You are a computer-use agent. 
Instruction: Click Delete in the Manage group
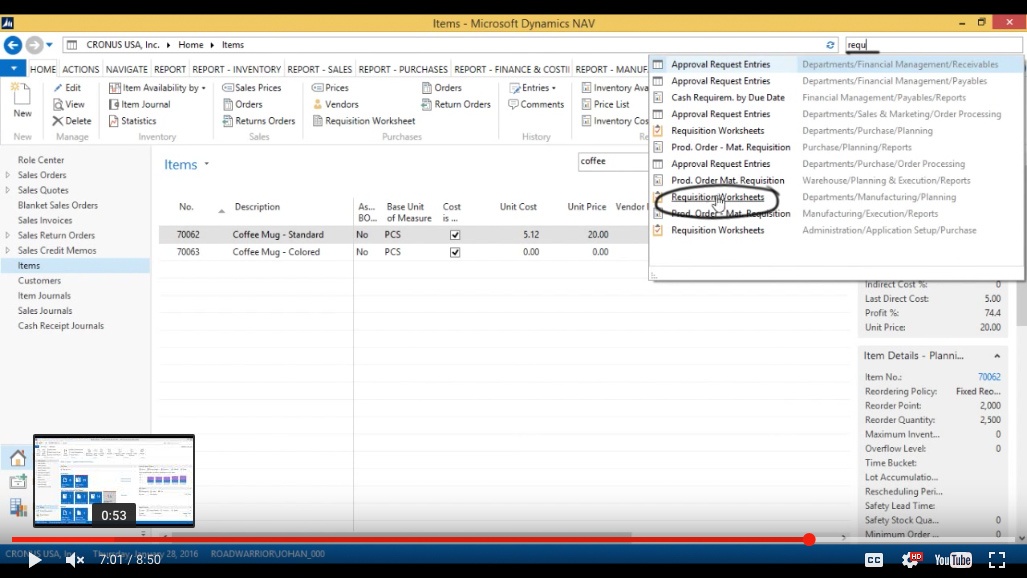(72, 121)
